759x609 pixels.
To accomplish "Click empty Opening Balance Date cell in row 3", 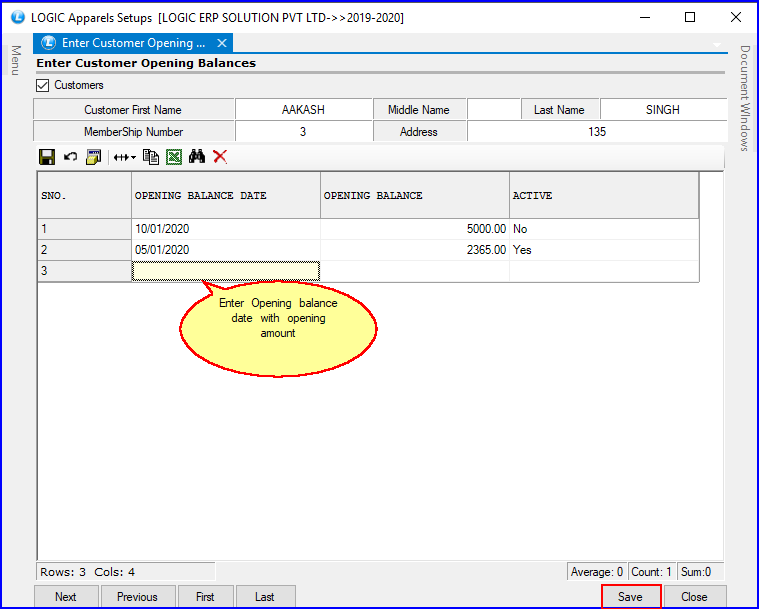I will (x=226, y=271).
